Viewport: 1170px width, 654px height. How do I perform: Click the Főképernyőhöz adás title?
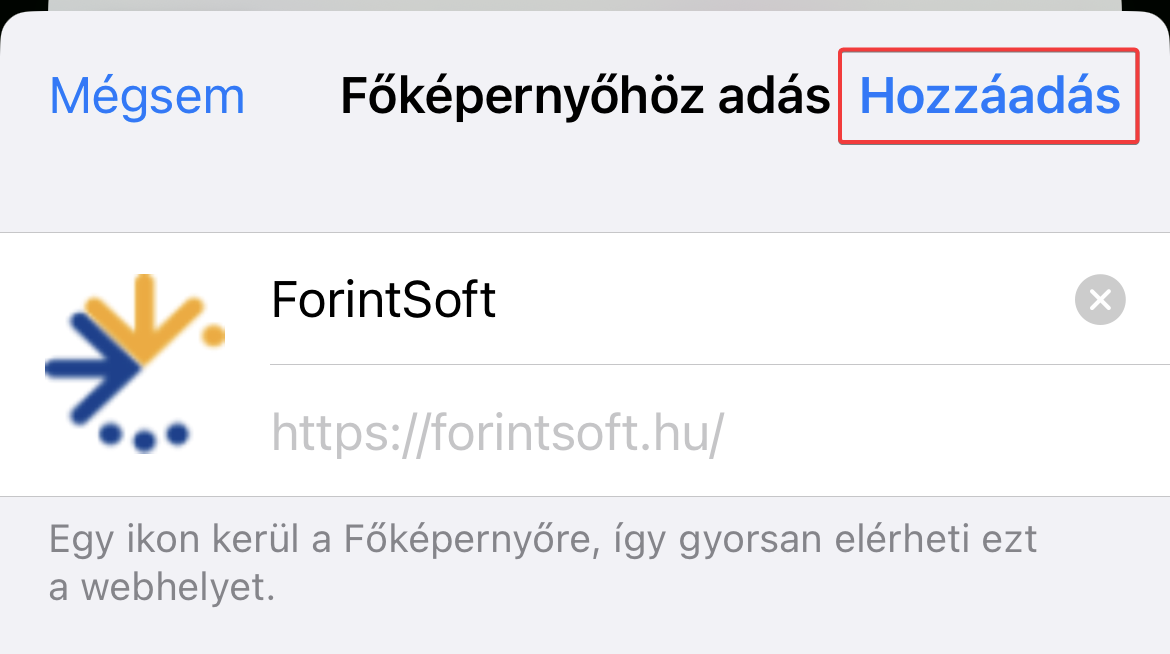tap(585, 96)
